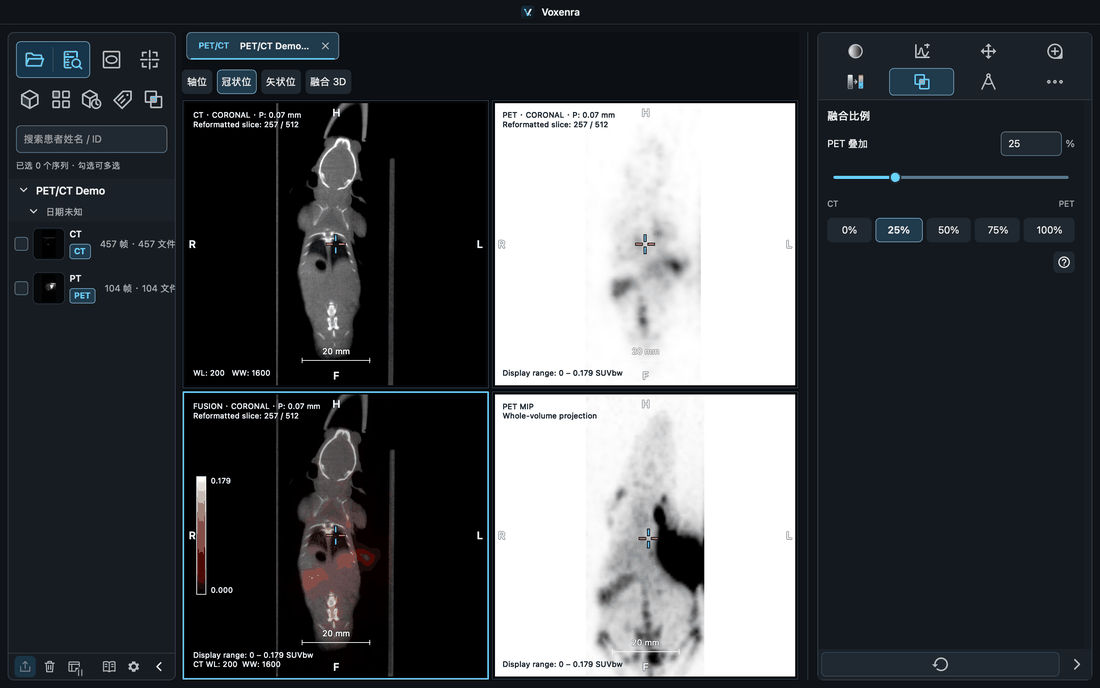This screenshot has height=688, width=1100.
Task: Open the book manual icon
Action: coord(109,666)
